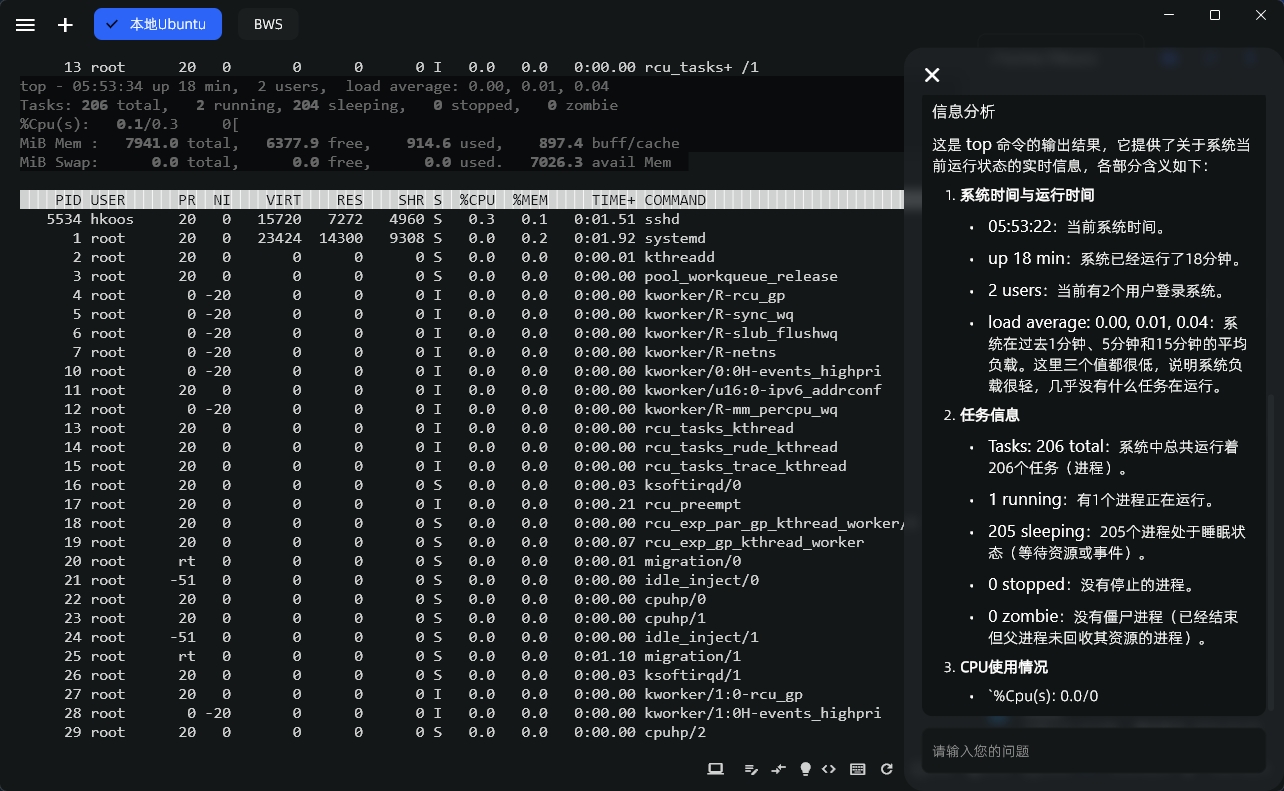Image resolution: width=1284 pixels, height=791 pixels.
Task: Close the 信息分析 side panel
Action: pos(932,75)
